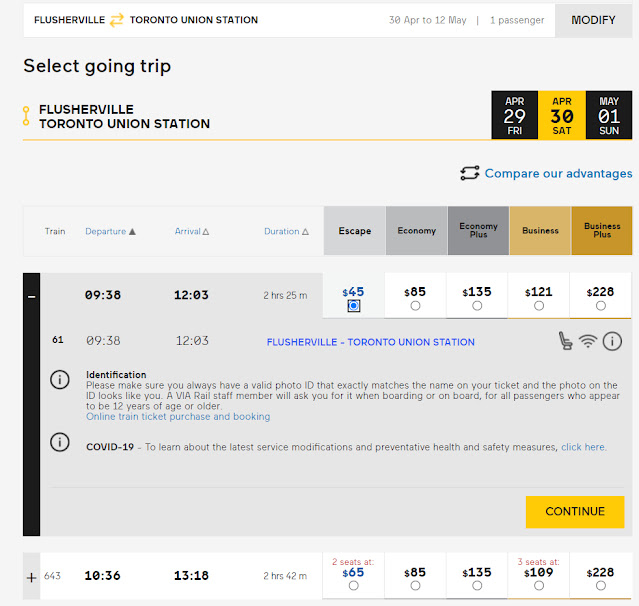Select the $85 Economy fare for 09:38
Image resolution: width=639 pixels, height=606 pixels.
pos(415,305)
